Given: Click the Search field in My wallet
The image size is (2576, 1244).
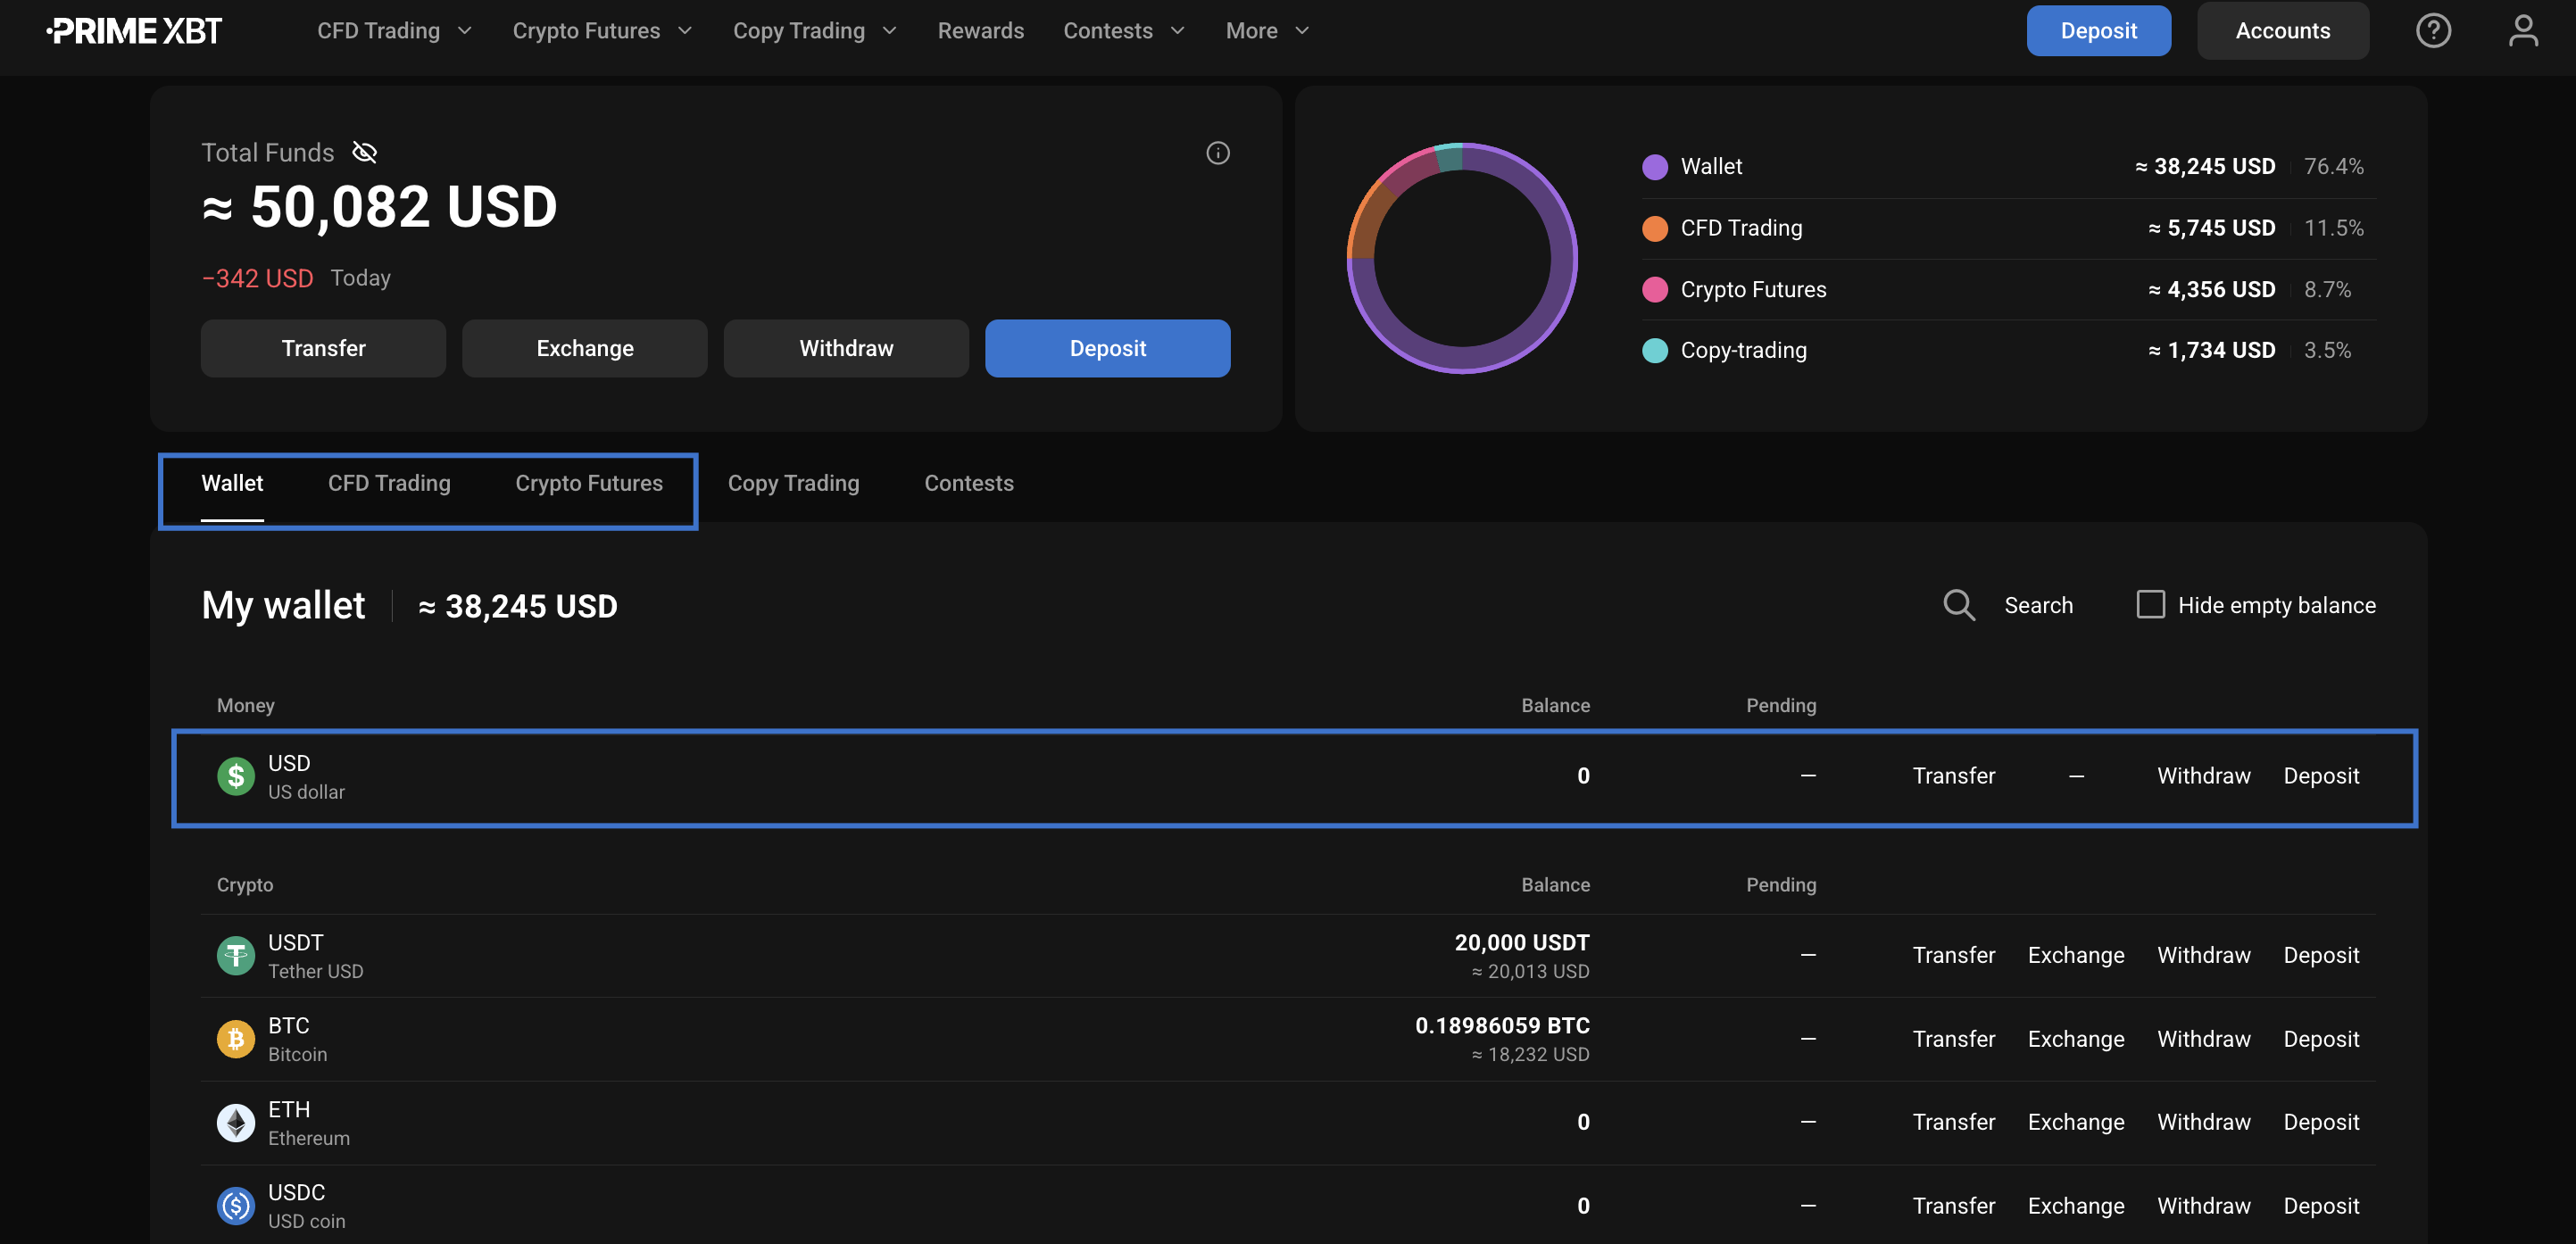Looking at the screenshot, I should pyautogui.click(x=2038, y=605).
